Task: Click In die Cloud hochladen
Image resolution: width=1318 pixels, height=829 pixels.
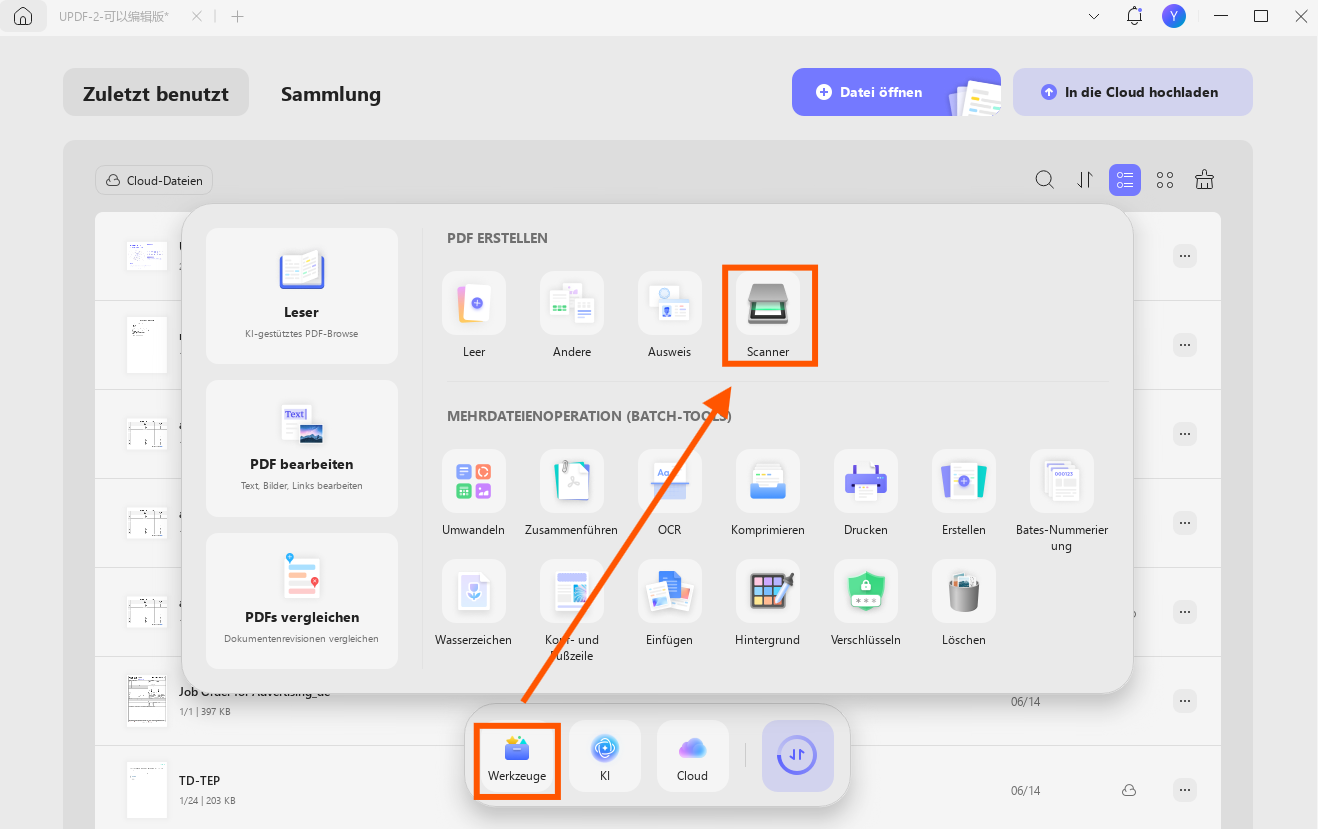Action: (x=1133, y=92)
